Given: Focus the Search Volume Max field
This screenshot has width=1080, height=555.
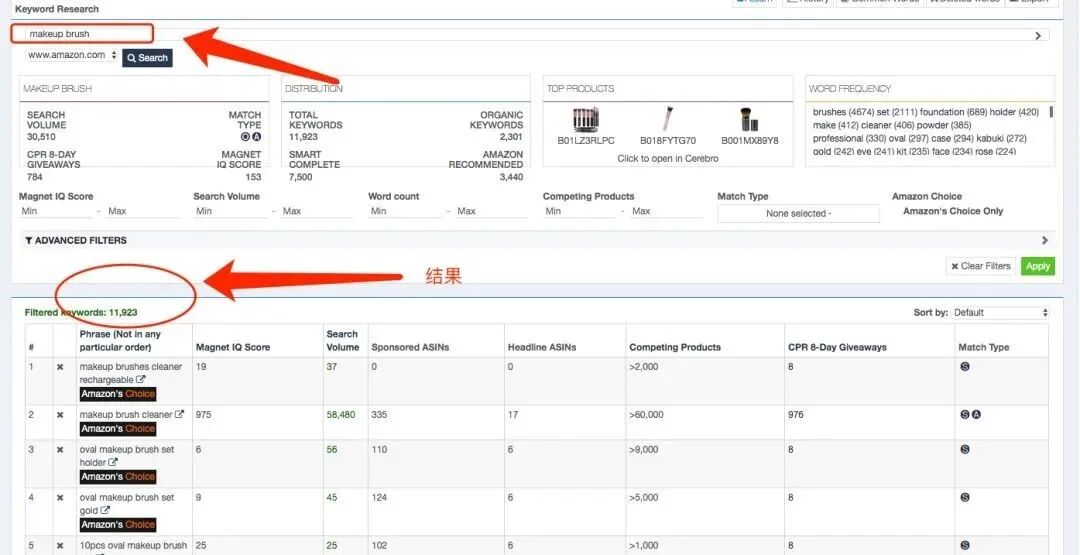Looking at the screenshot, I should pyautogui.click(x=318, y=211).
